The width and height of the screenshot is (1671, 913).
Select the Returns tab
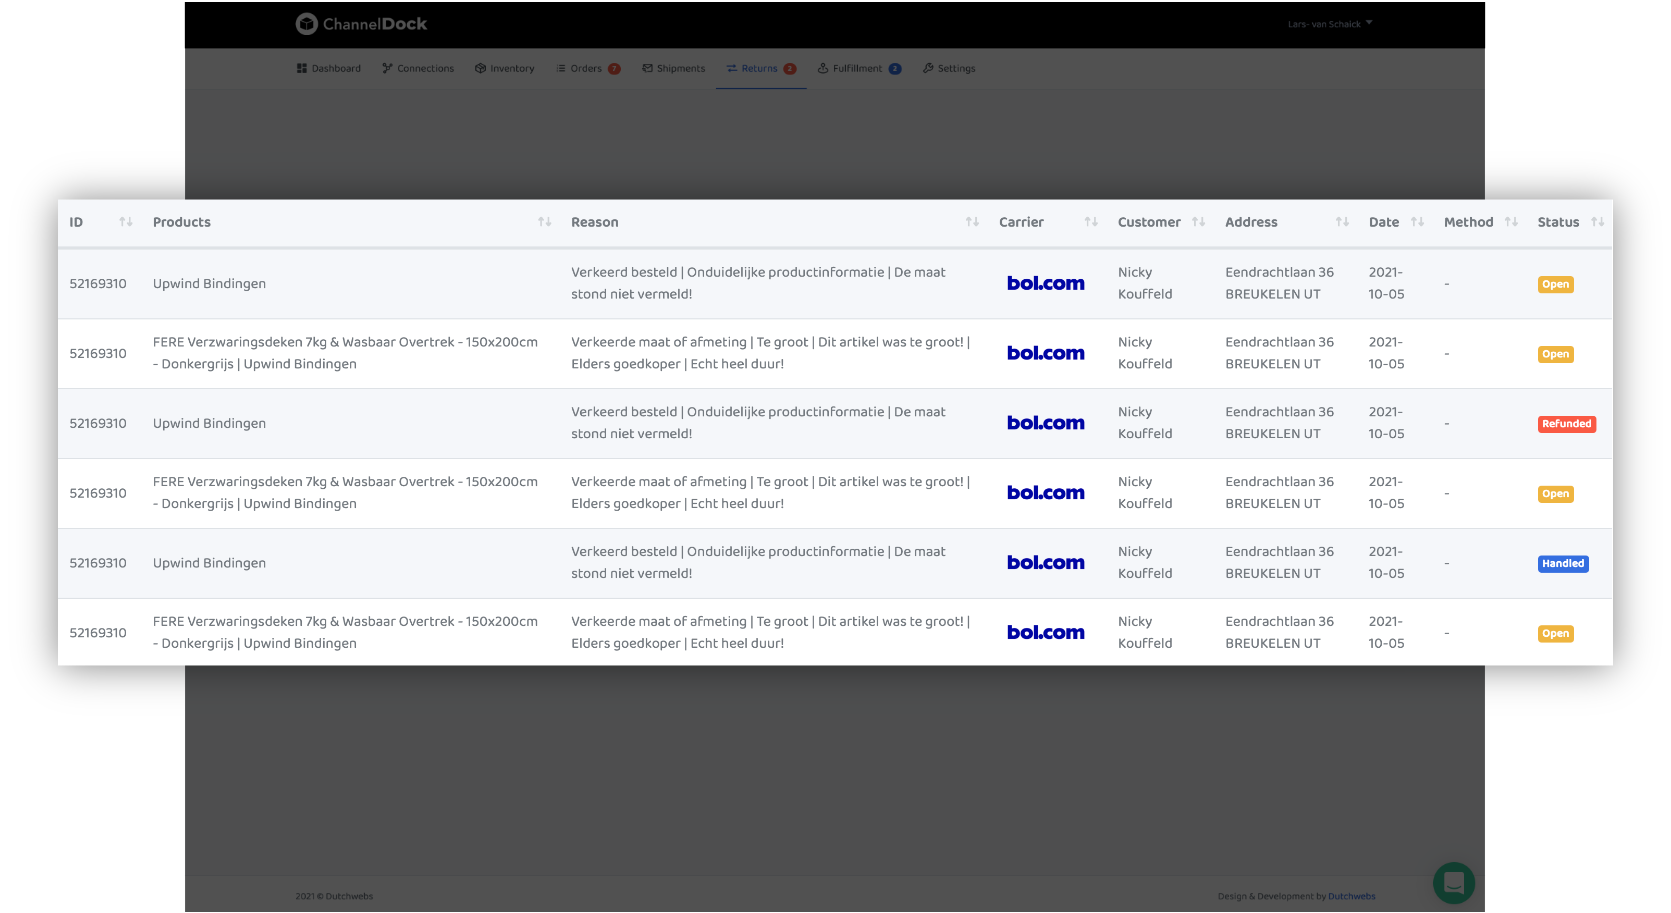coord(761,69)
